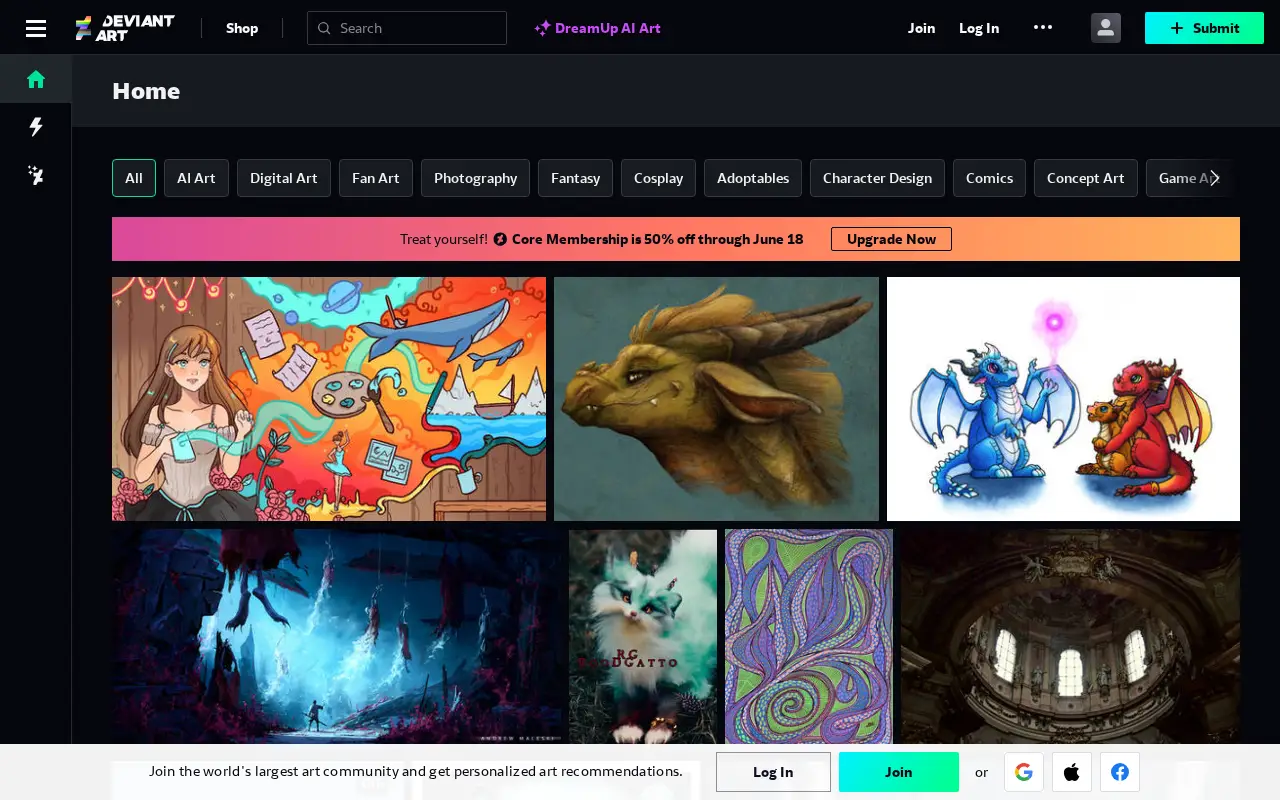Select the All category tab
This screenshot has height=800, width=1280.
[x=134, y=178]
